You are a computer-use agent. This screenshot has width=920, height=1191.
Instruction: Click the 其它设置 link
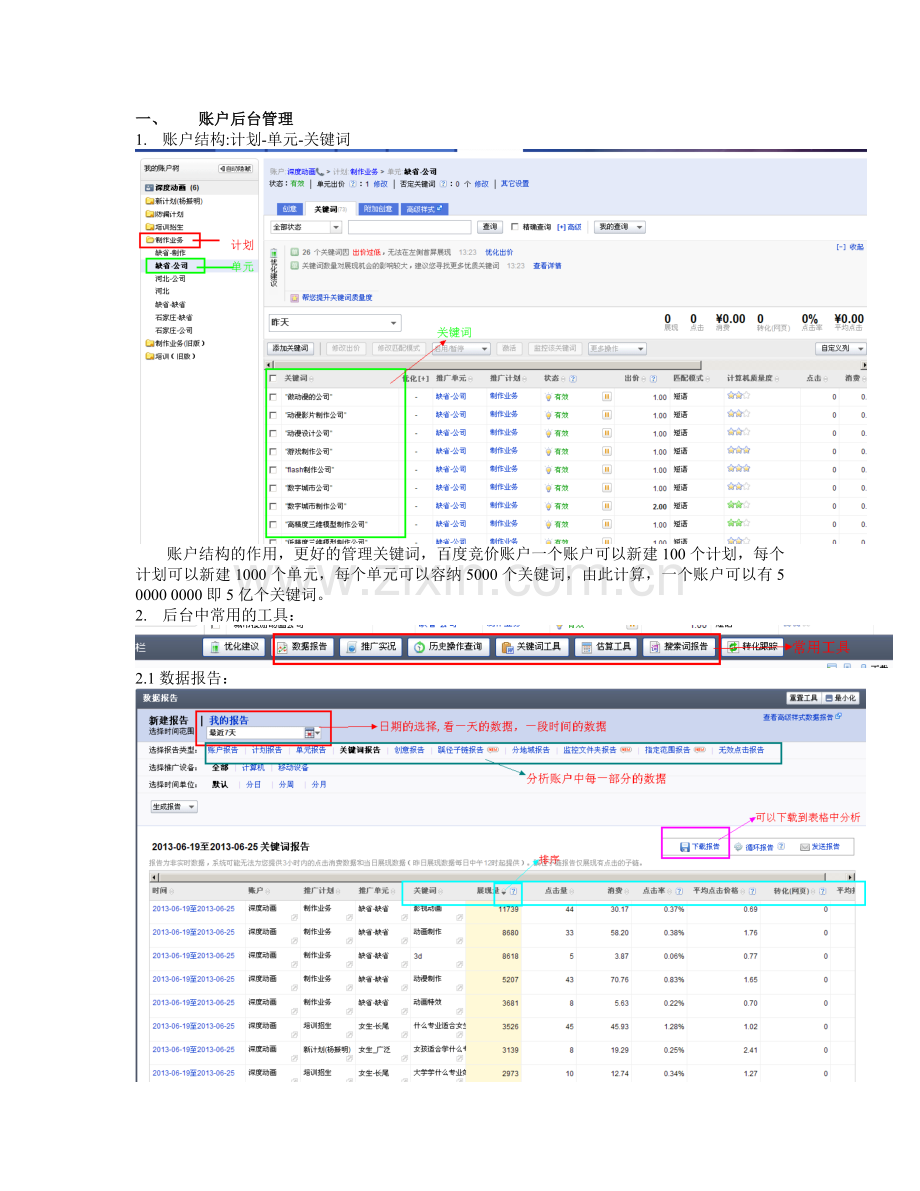tap(515, 184)
